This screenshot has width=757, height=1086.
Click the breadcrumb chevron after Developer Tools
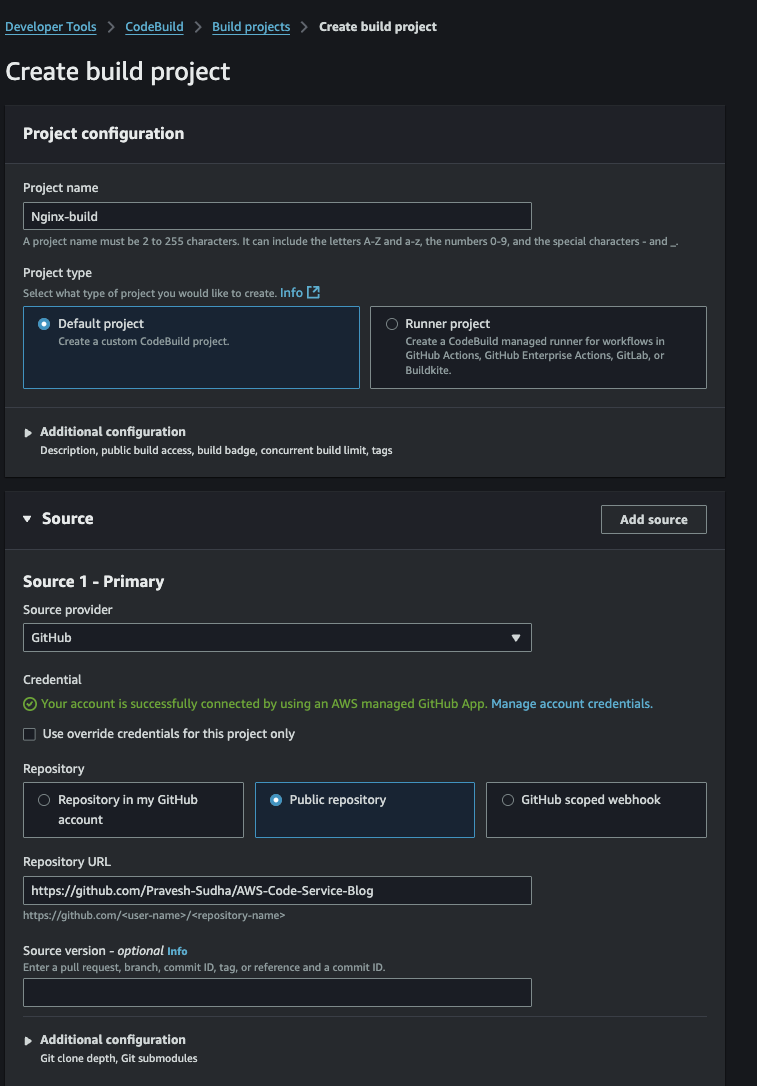pos(111,27)
